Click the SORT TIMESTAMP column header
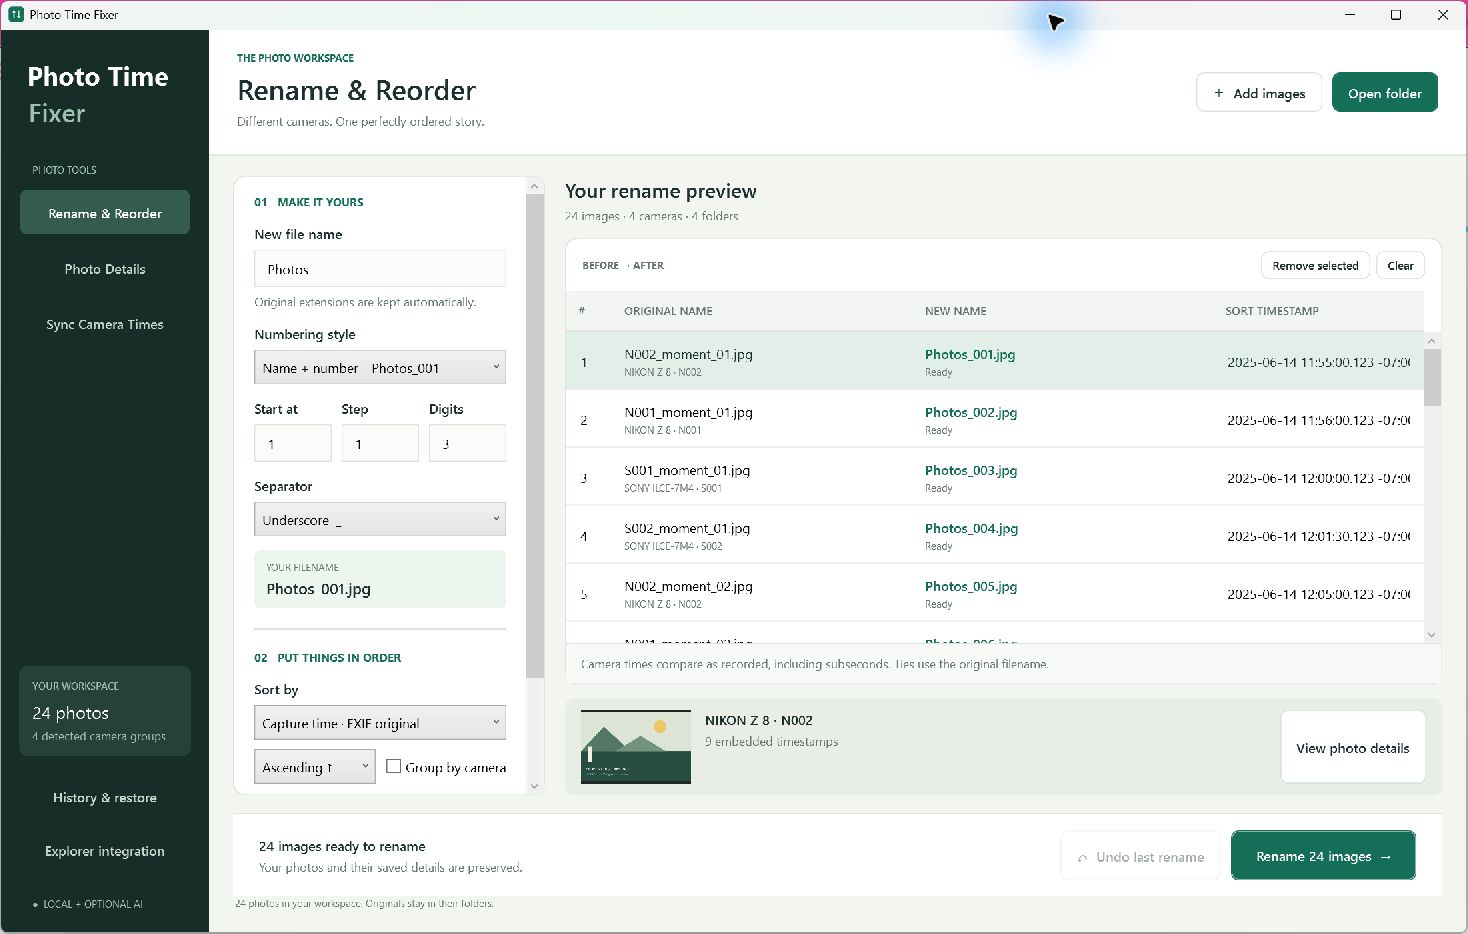Viewport: 1468px width, 934px height. point(1272,311)
